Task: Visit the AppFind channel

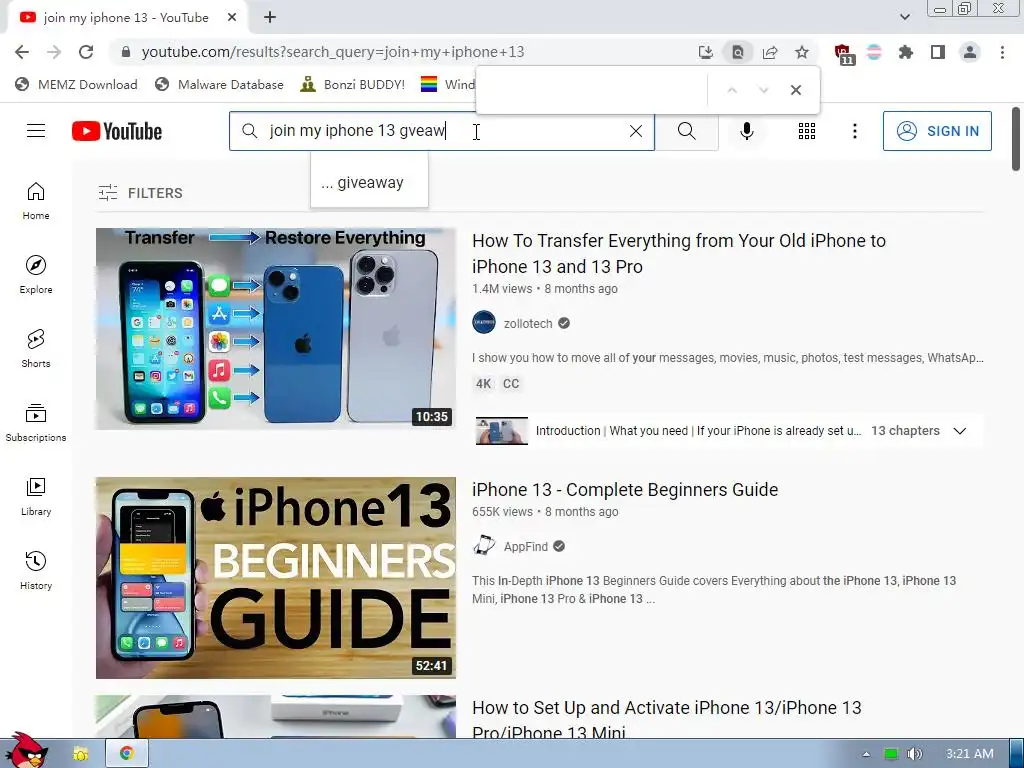Action: click(x=526, y=547)
